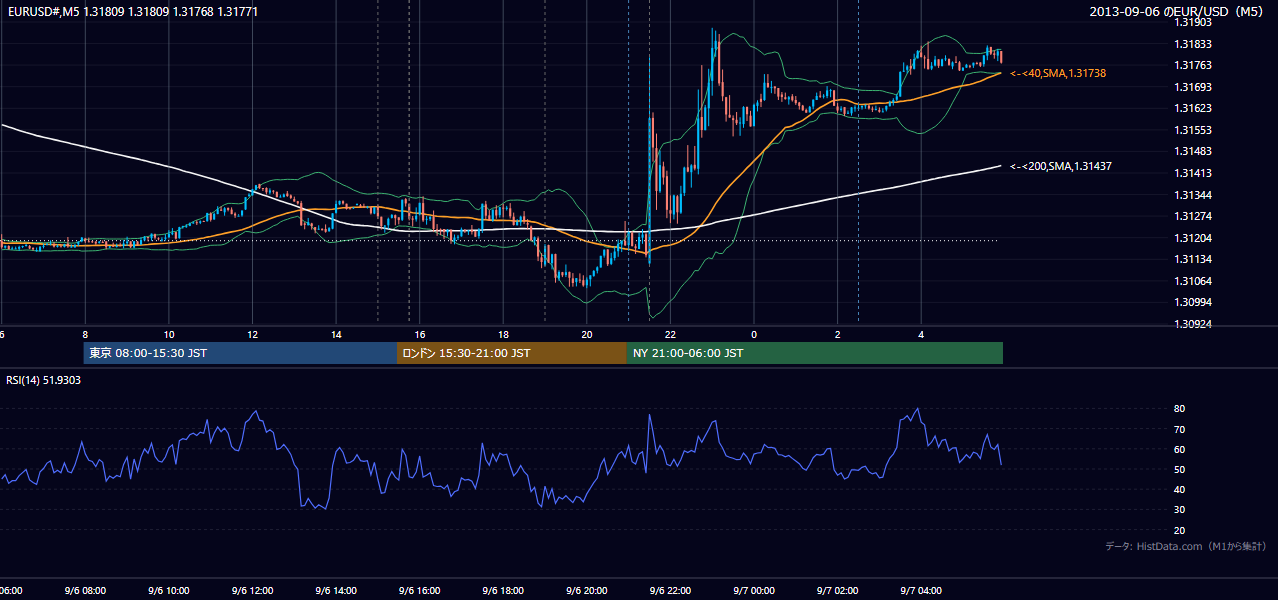The height and width of the screenshot is (600, 1278).
Task: Click hour tick 8 under the price chart
Action: pos(85,335)
